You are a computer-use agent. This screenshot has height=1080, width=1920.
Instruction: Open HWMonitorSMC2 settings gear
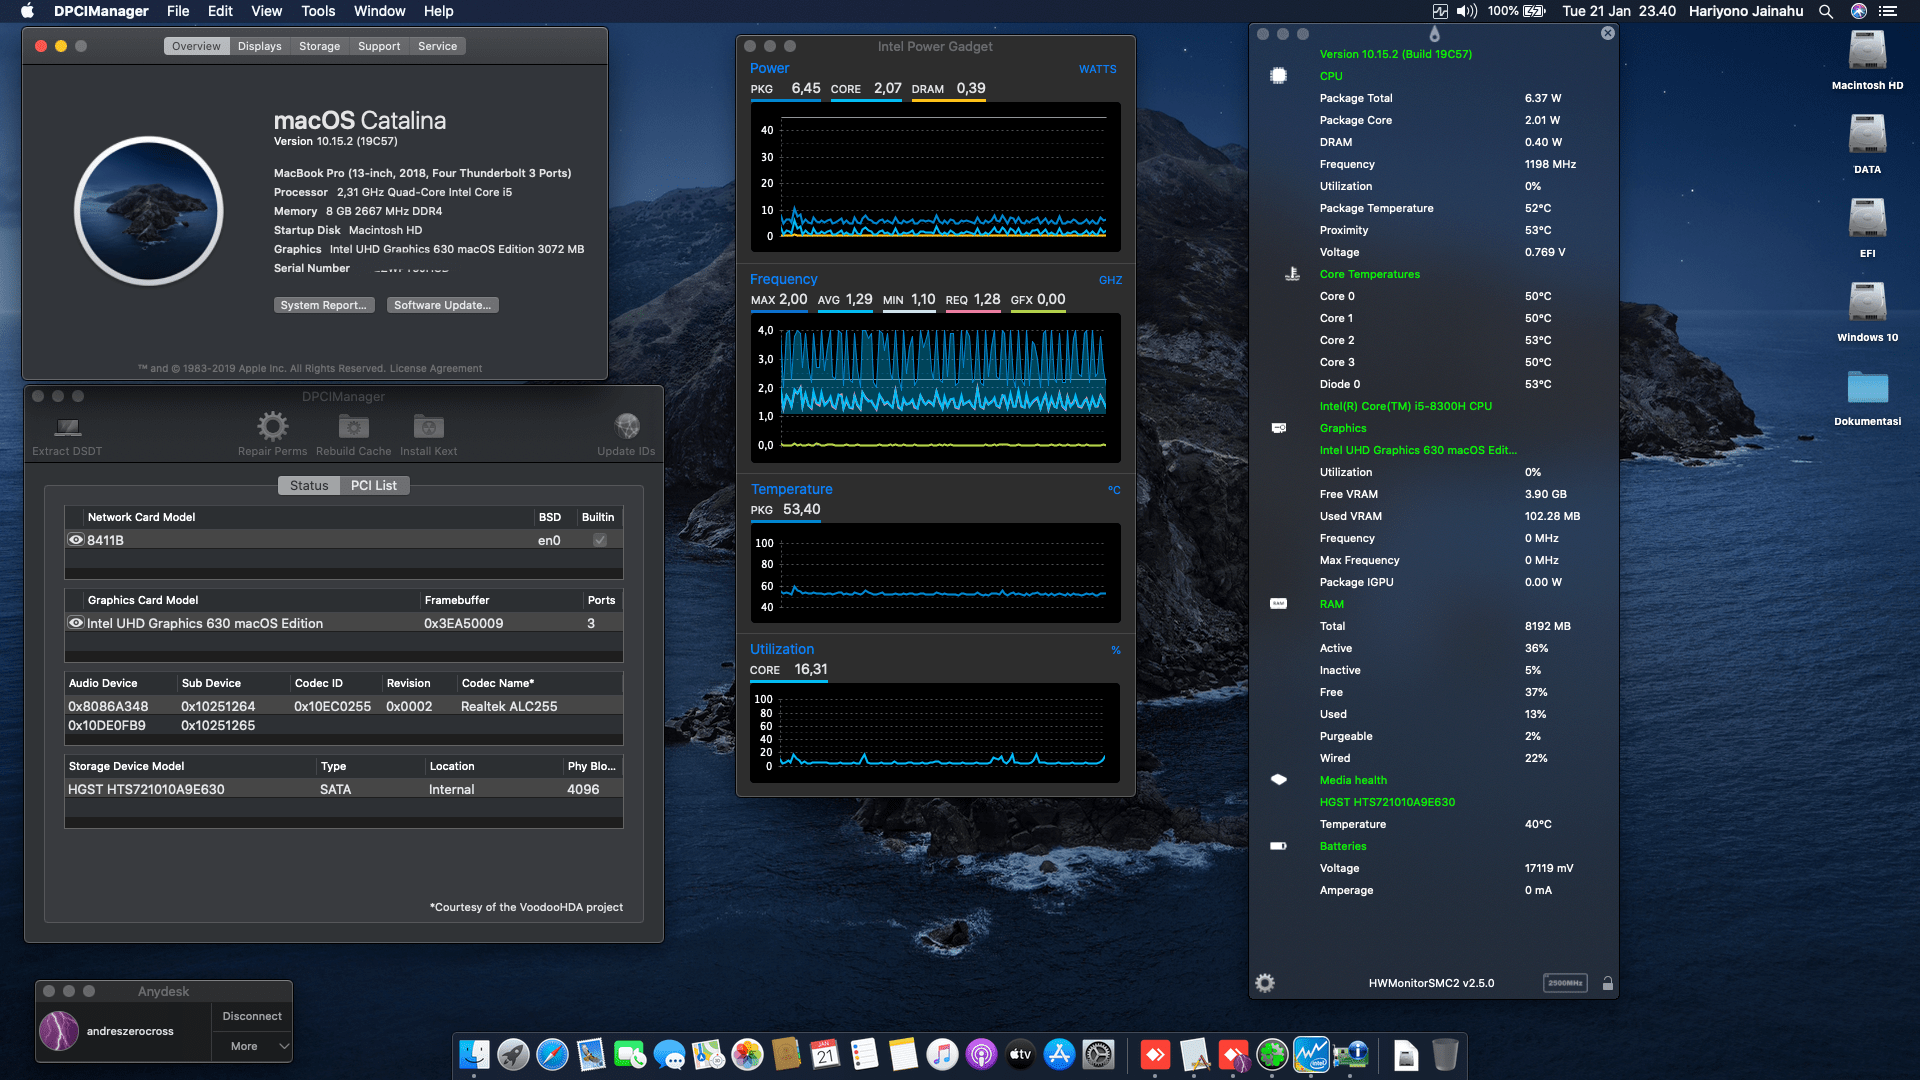(x=1265, y=983)
